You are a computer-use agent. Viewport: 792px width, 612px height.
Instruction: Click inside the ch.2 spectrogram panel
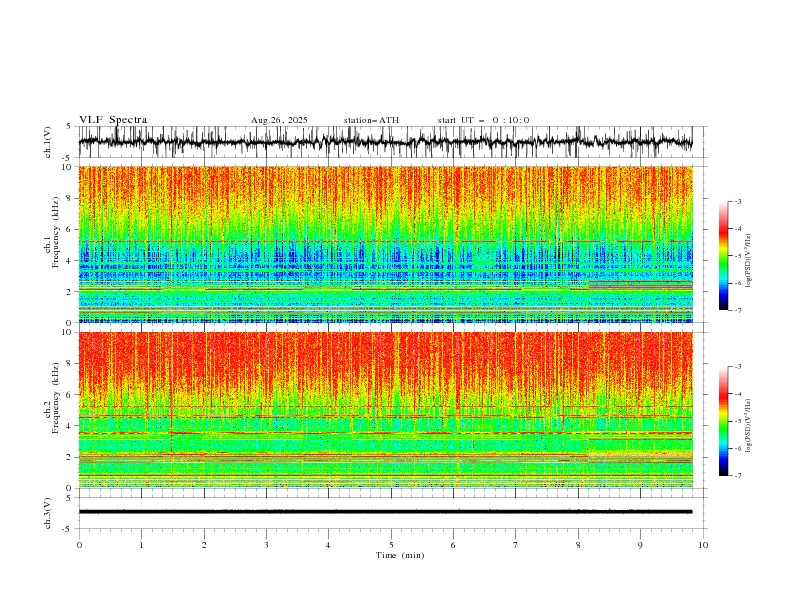385,410
